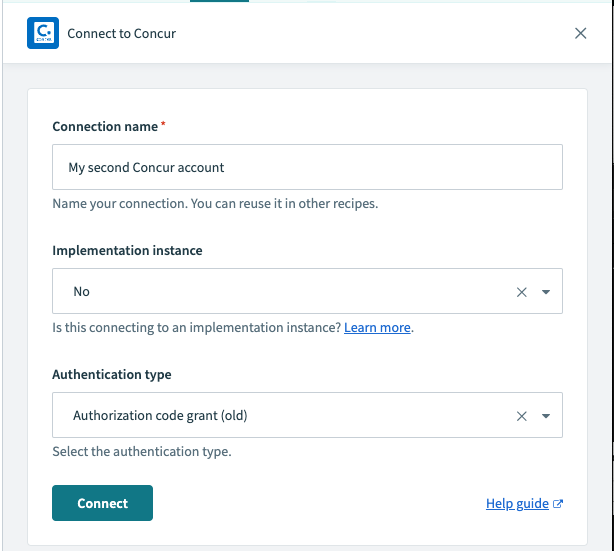Close the Connect to Concur dialog

click(x=580, y=33)
